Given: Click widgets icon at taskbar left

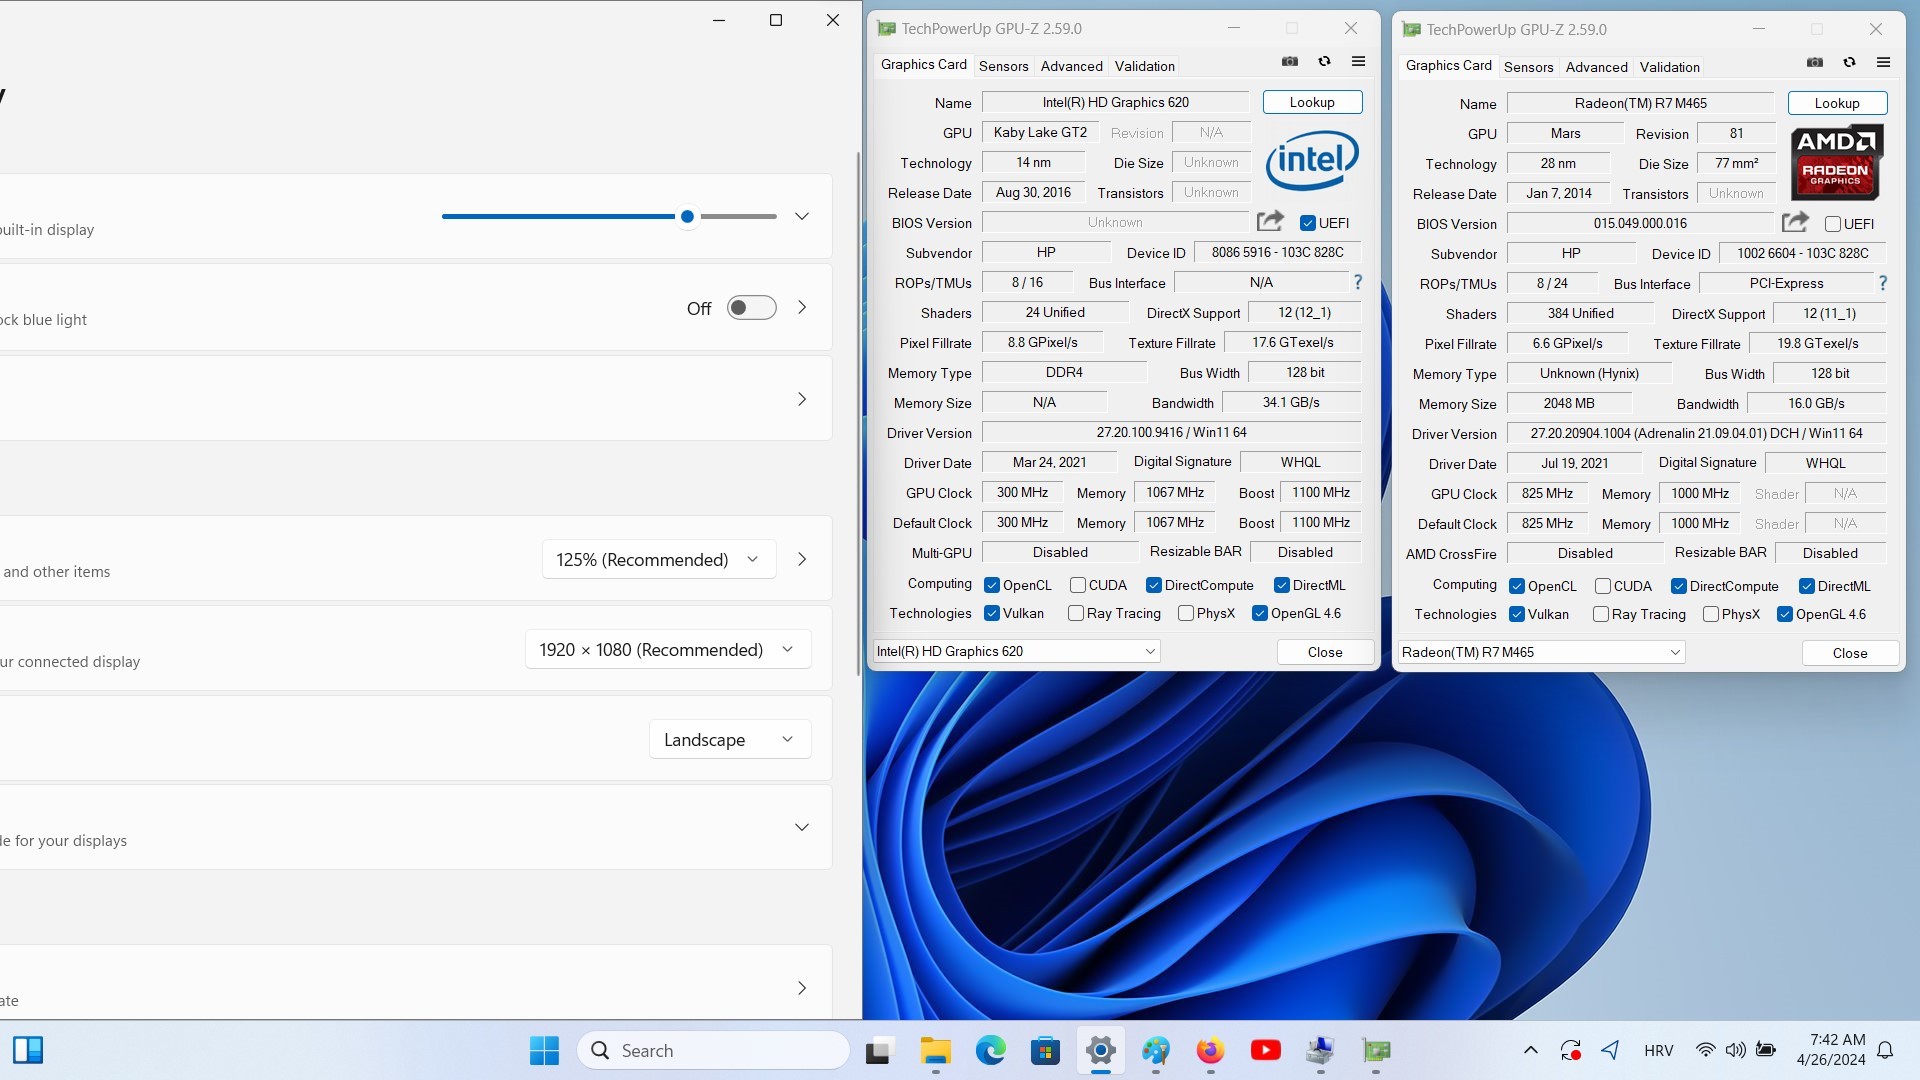Looking at the screenshot, I should [28, 1050].
